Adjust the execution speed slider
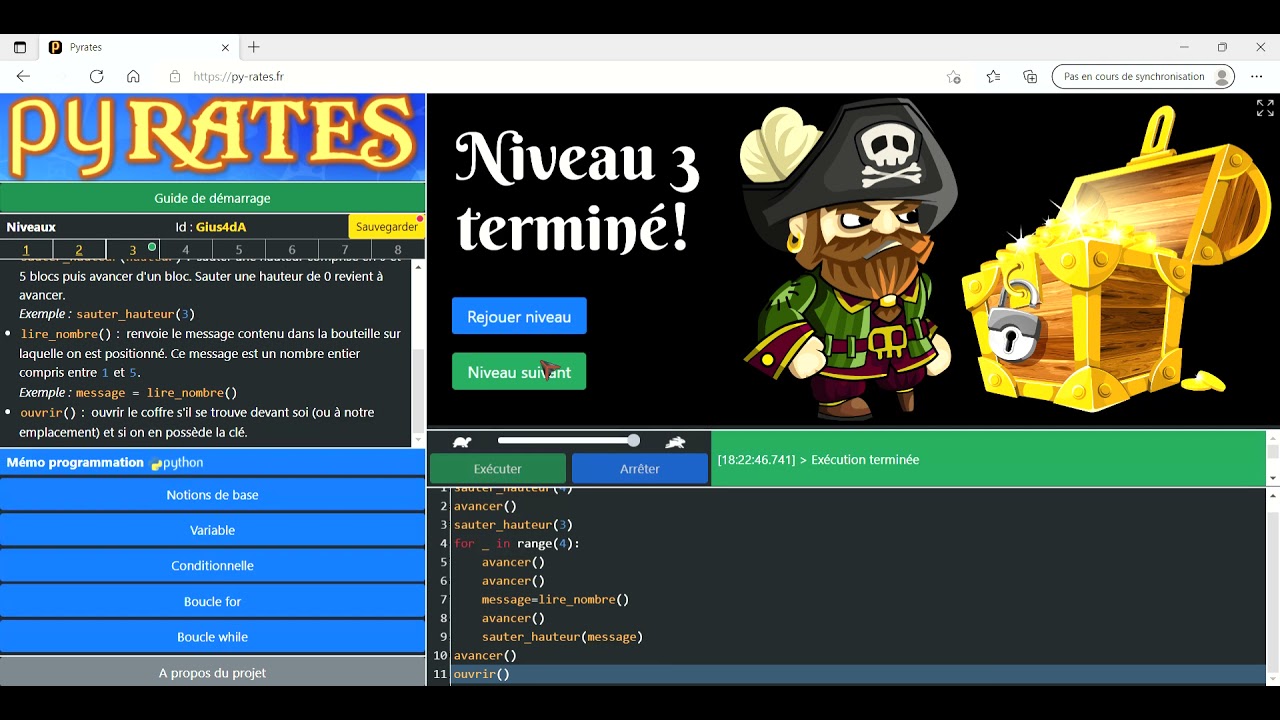The height and width of the screenshot is (720, 1280). [x=569, y=441]
